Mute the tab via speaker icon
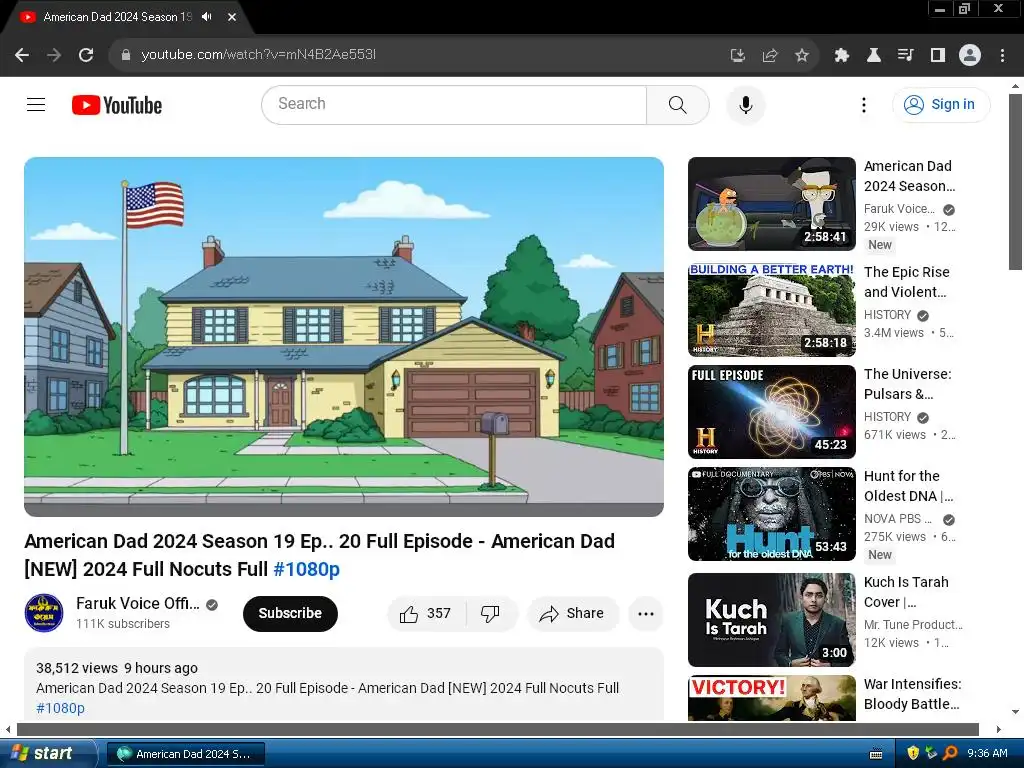This screenshot has width=1024, height=768. [207, 17]
